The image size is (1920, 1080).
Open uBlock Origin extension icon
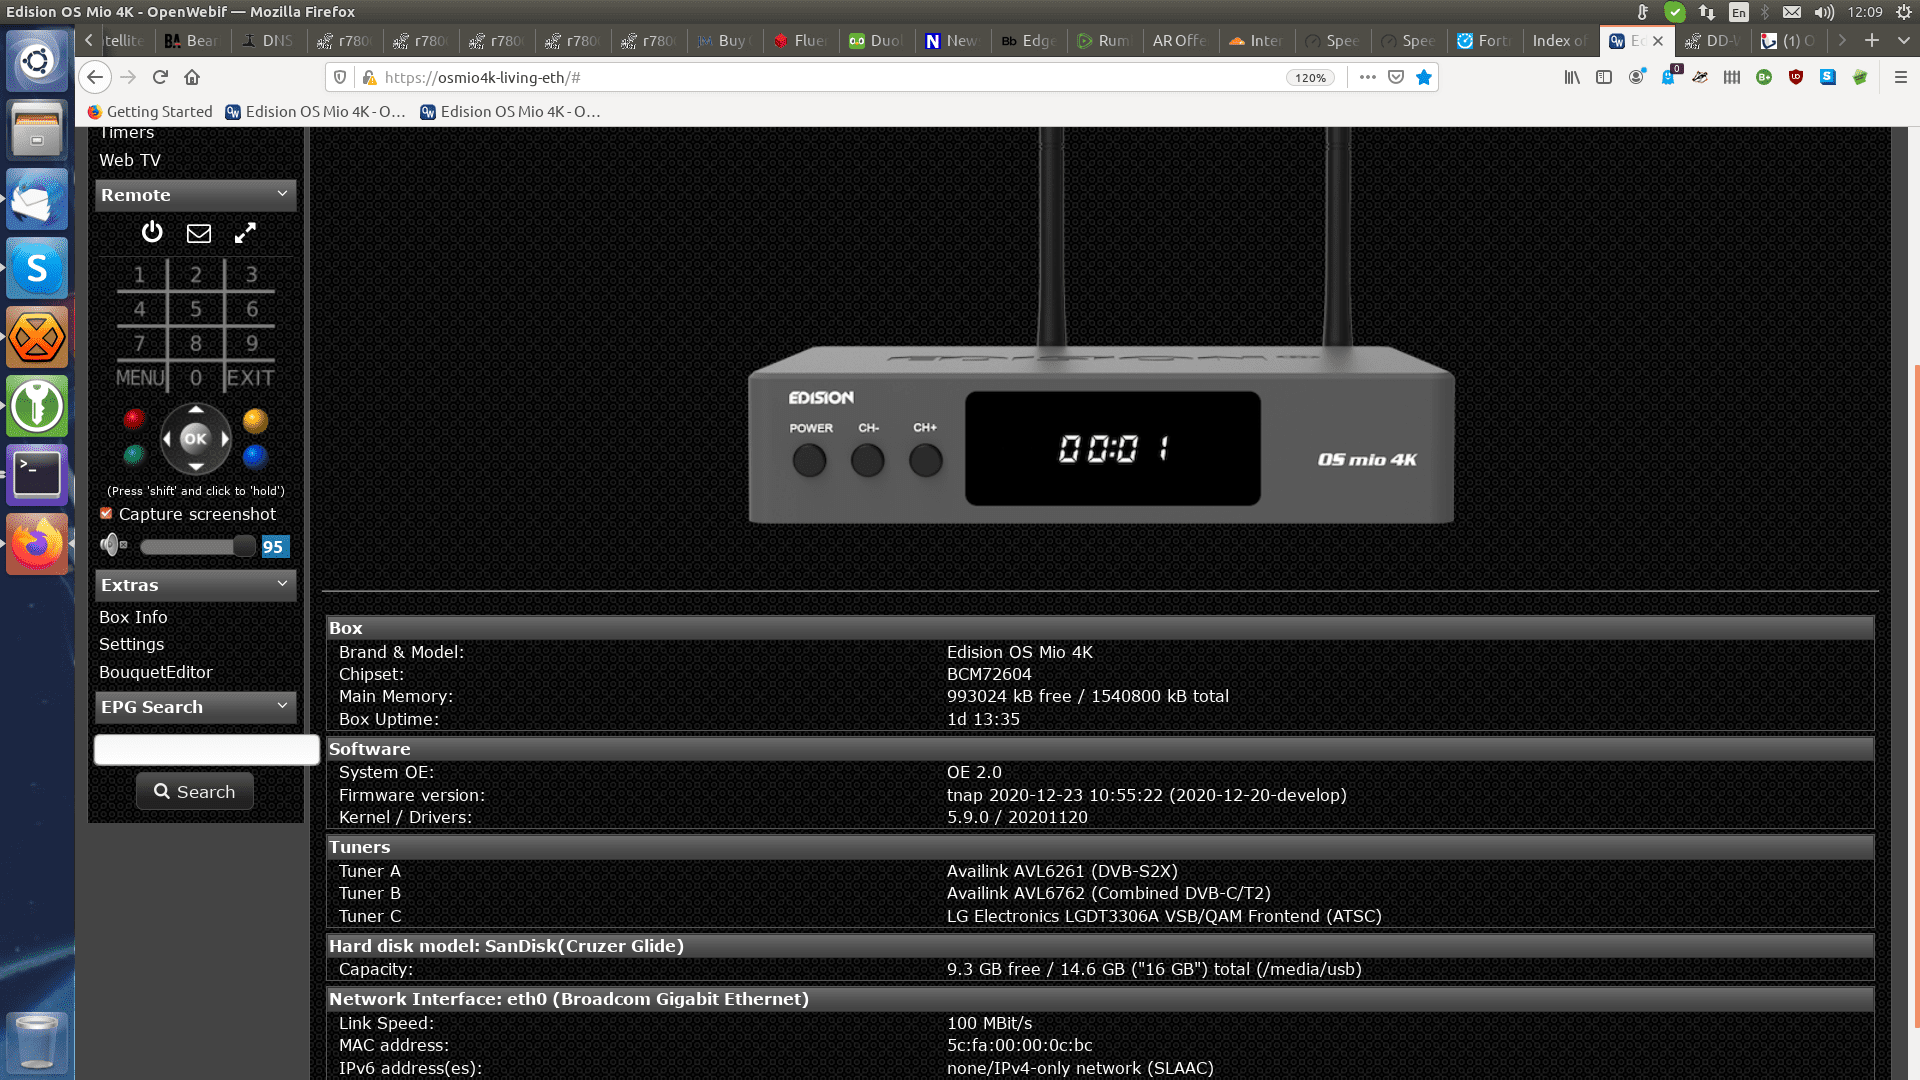1796,77
